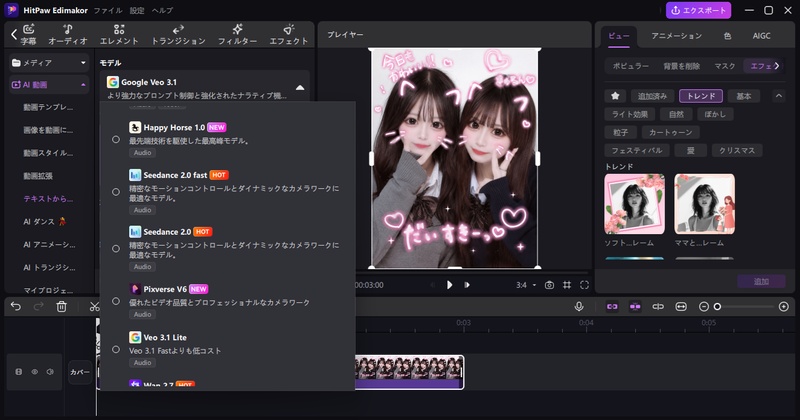Click the timeline split-at-playhead icon
800x420 pixels.
(658, 307)
